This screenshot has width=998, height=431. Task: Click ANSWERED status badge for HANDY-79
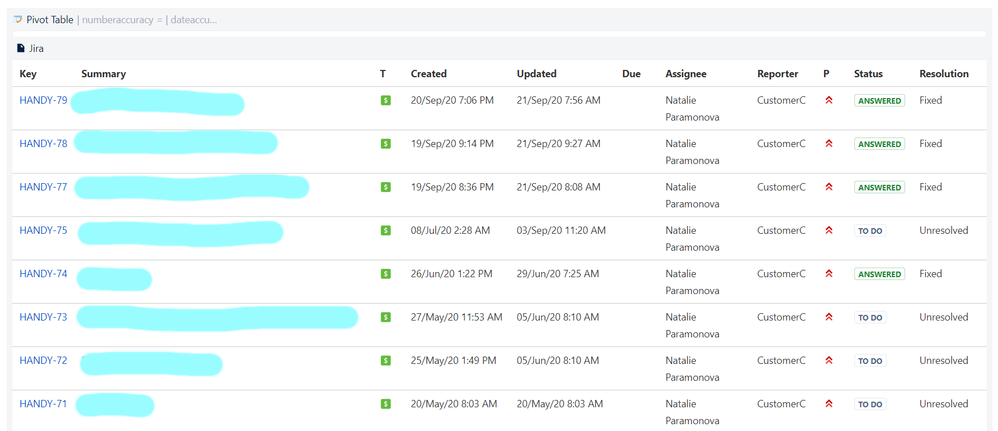[879, 101]
